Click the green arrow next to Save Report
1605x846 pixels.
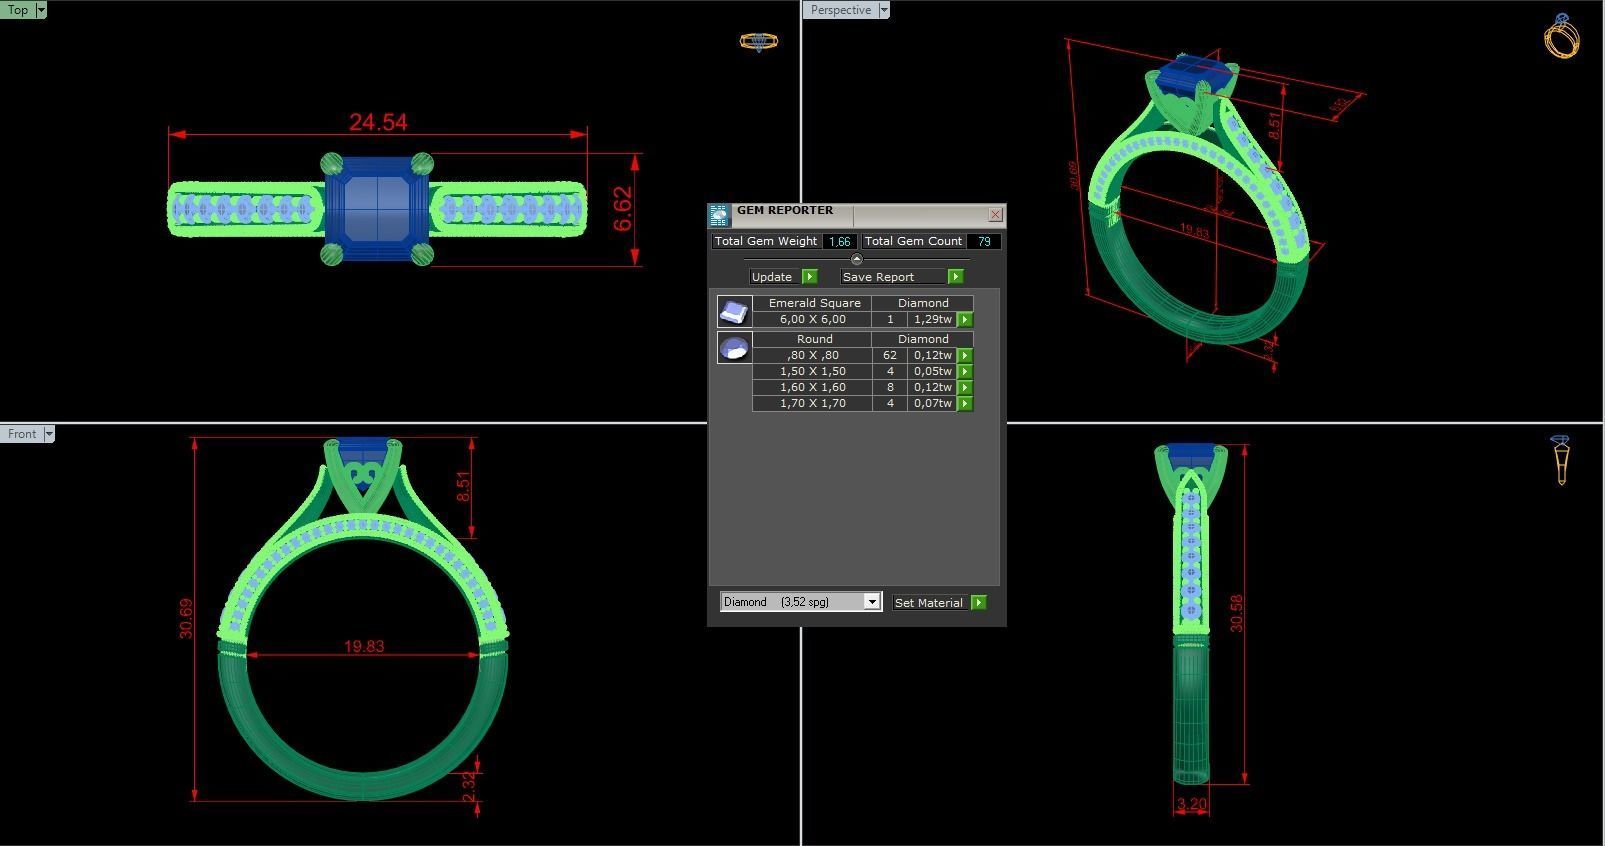(x=955, y=277)
